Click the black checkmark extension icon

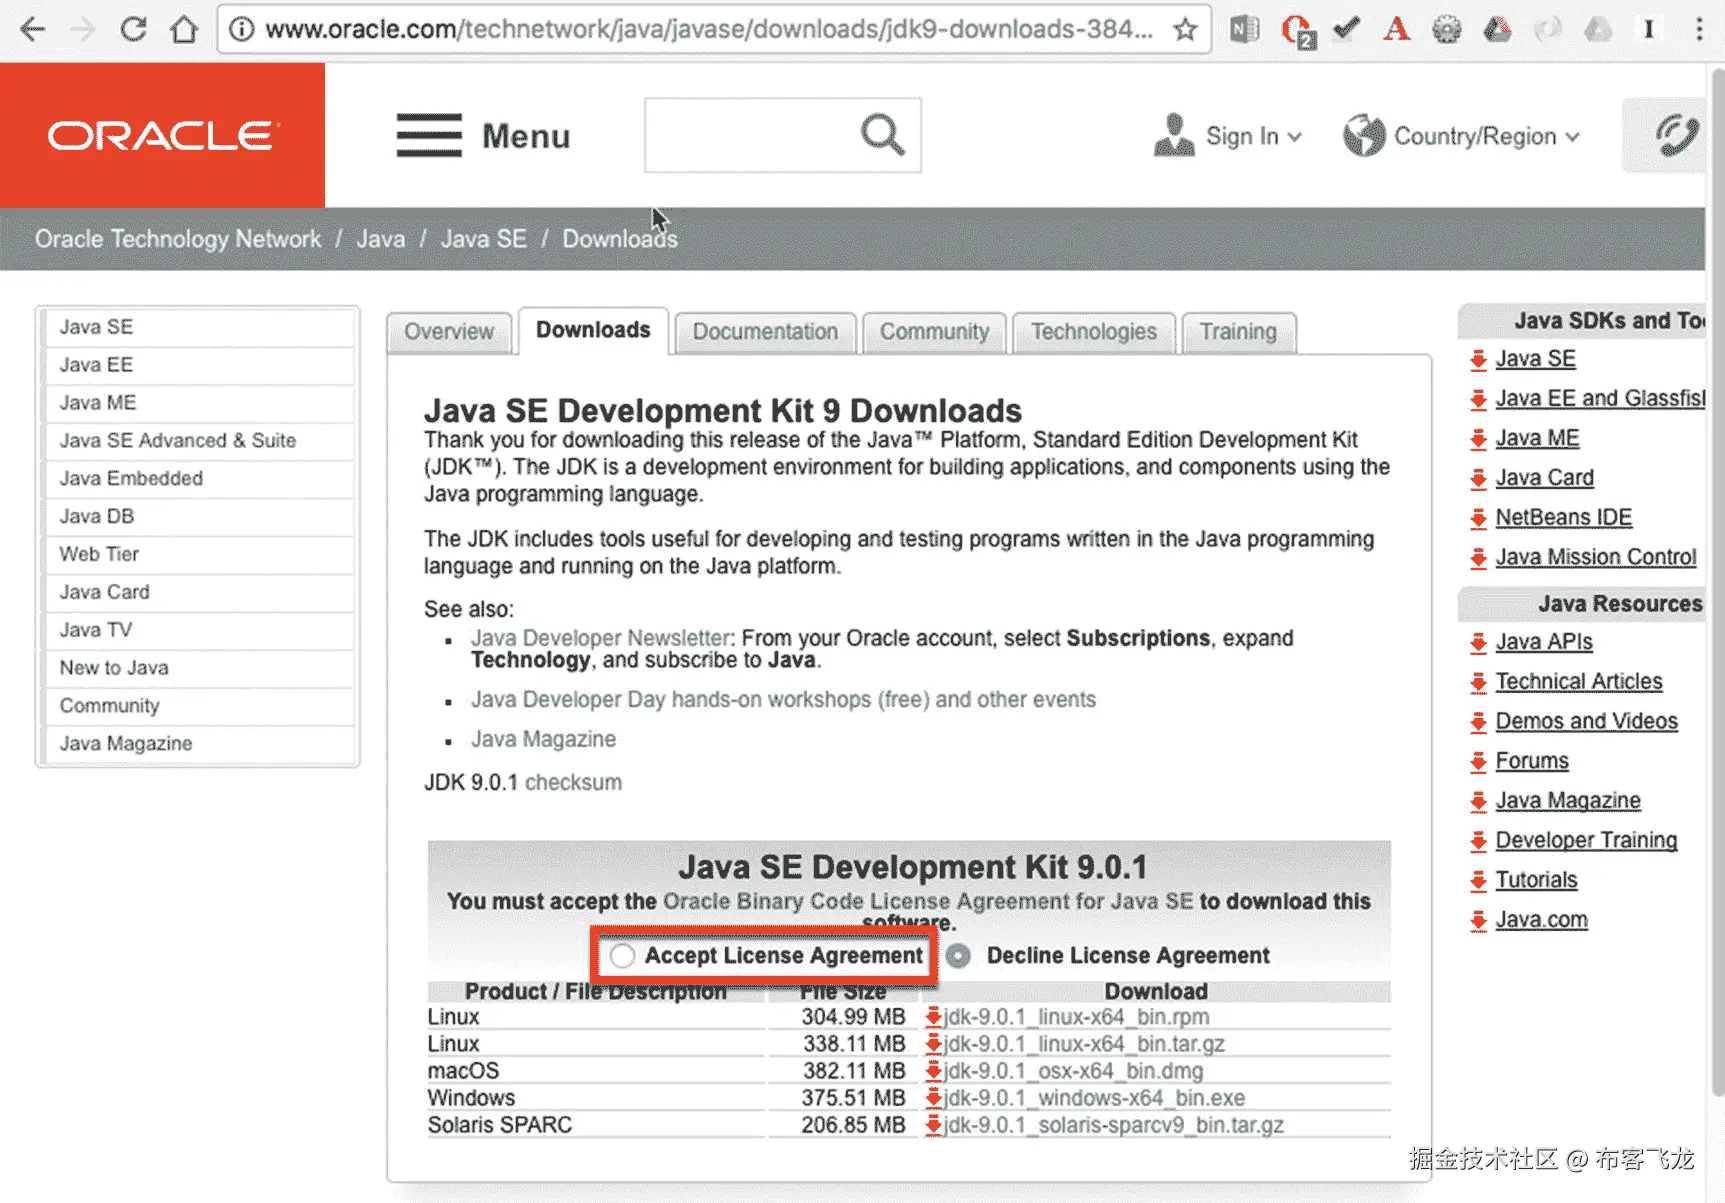(x=1347, y=28)
